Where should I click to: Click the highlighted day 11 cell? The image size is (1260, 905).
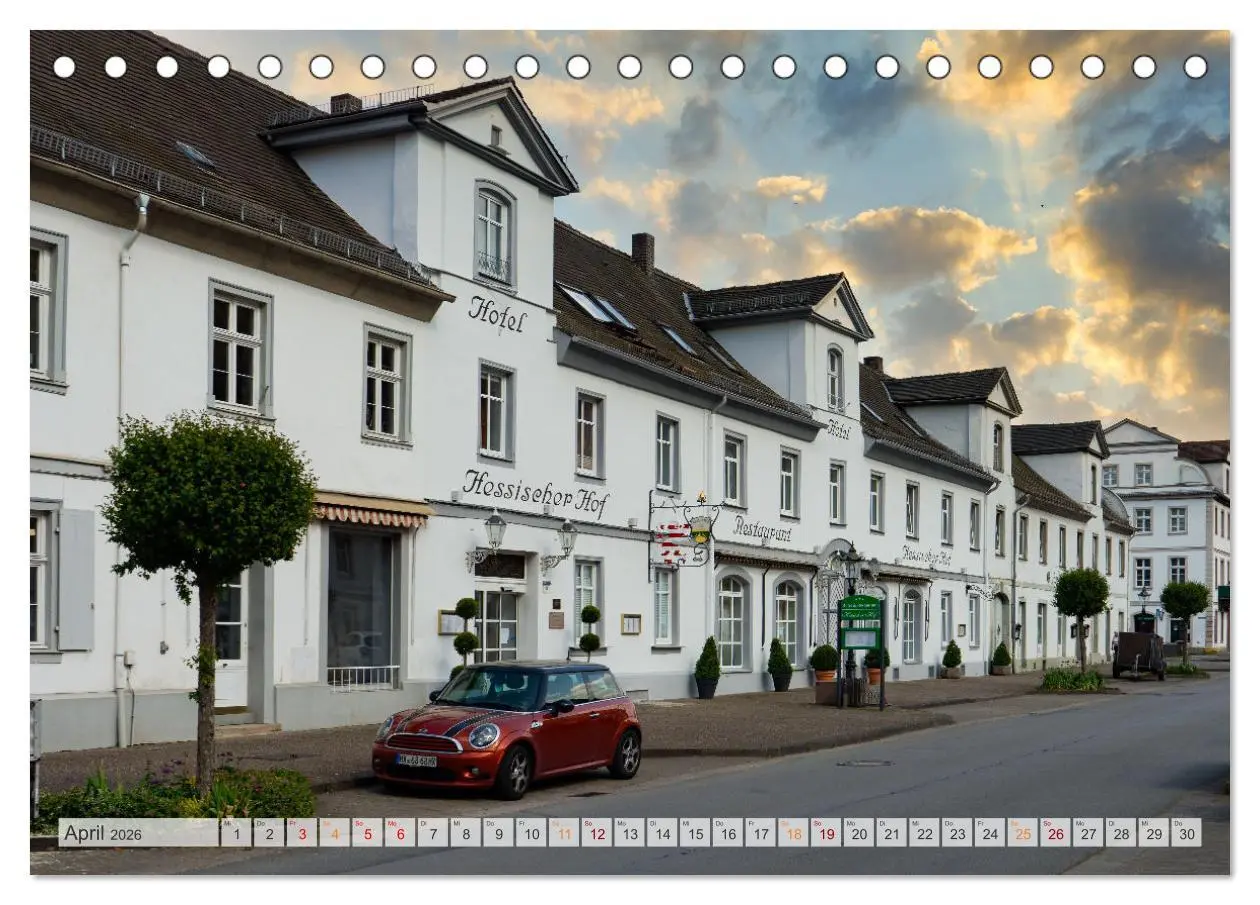[x=564, y=833]
